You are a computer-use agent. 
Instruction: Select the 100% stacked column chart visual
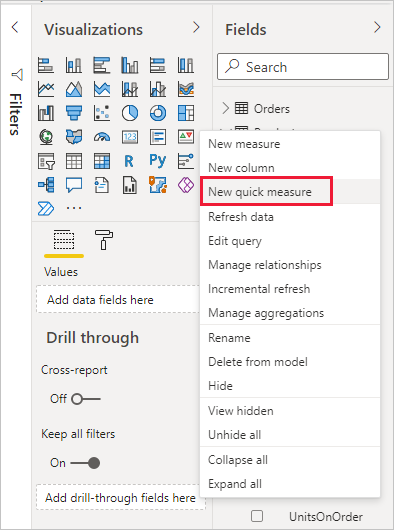(x=186, y=65)
